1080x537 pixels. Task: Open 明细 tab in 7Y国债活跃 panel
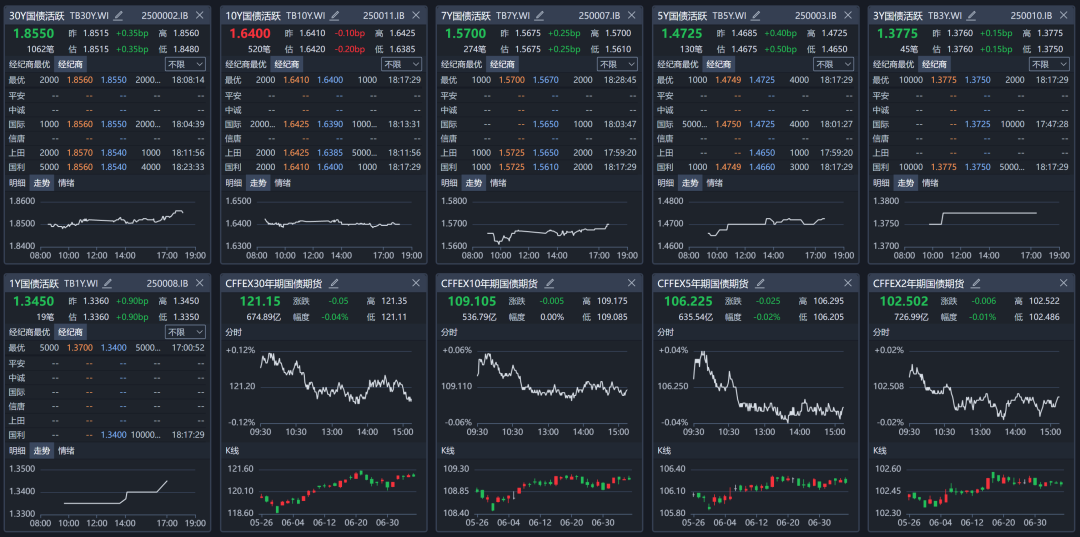[449, 183]
